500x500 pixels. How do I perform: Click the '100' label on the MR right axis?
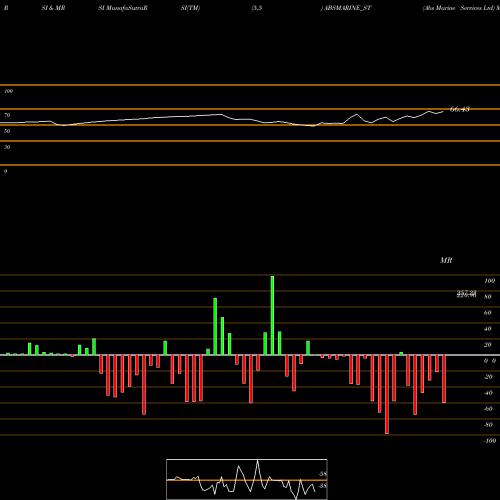[x=489, y=281]
